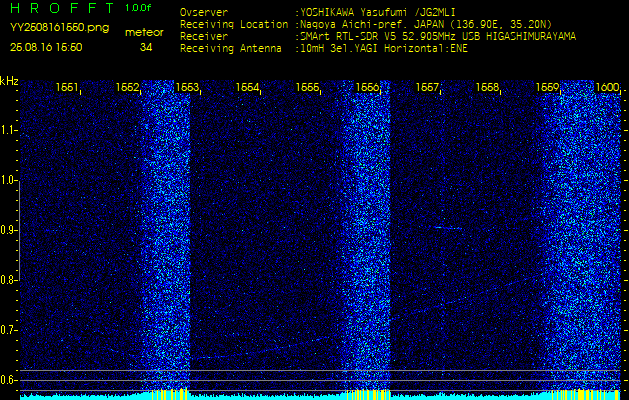Screen dimensions: 629x400
Task: Click the HROFFT program title
Action: point(64,8)
